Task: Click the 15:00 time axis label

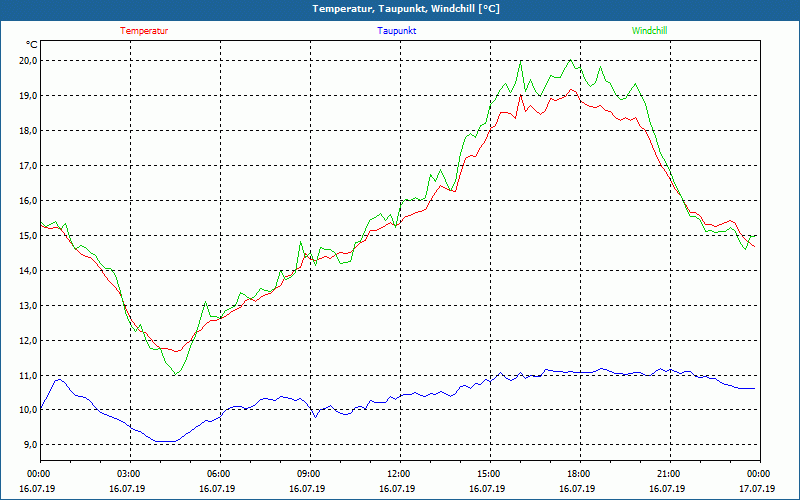Action: 489,474
